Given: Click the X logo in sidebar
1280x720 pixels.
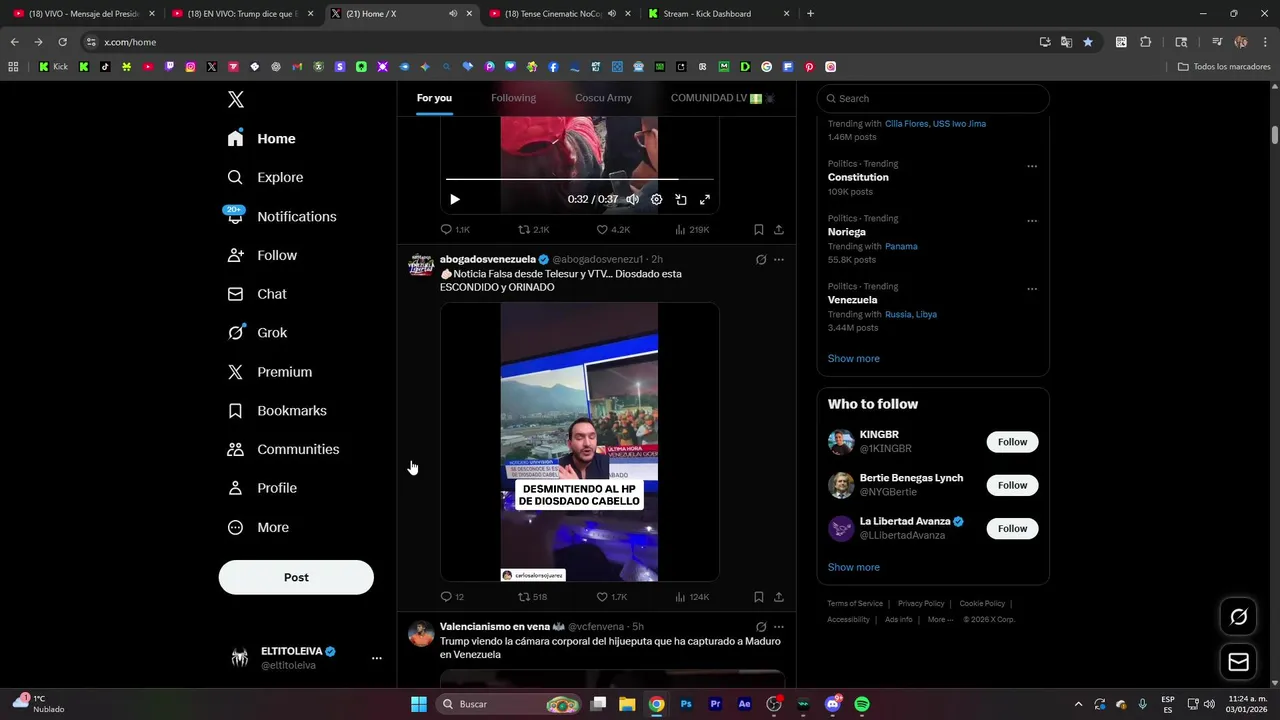Looking at the screenshot, I should tap(235, 99).
